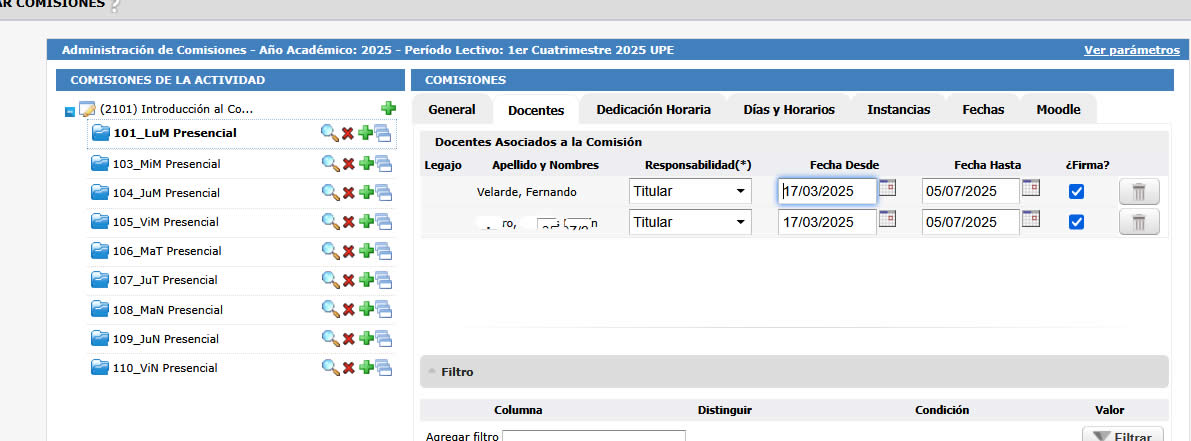Collapse the (2101) Introducción tree node
The image size is (1191, 441).
69,112
